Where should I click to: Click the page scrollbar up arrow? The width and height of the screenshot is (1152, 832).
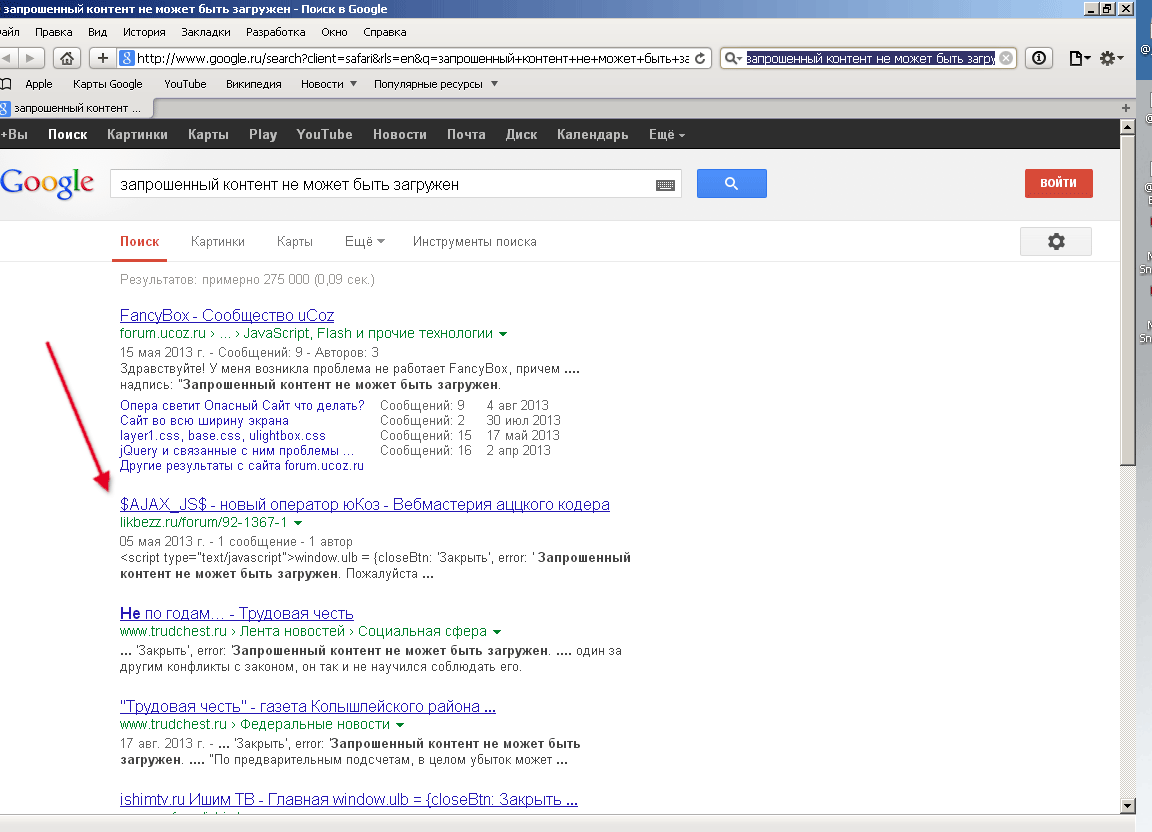pyautogui.click(x=1128, y=126)
